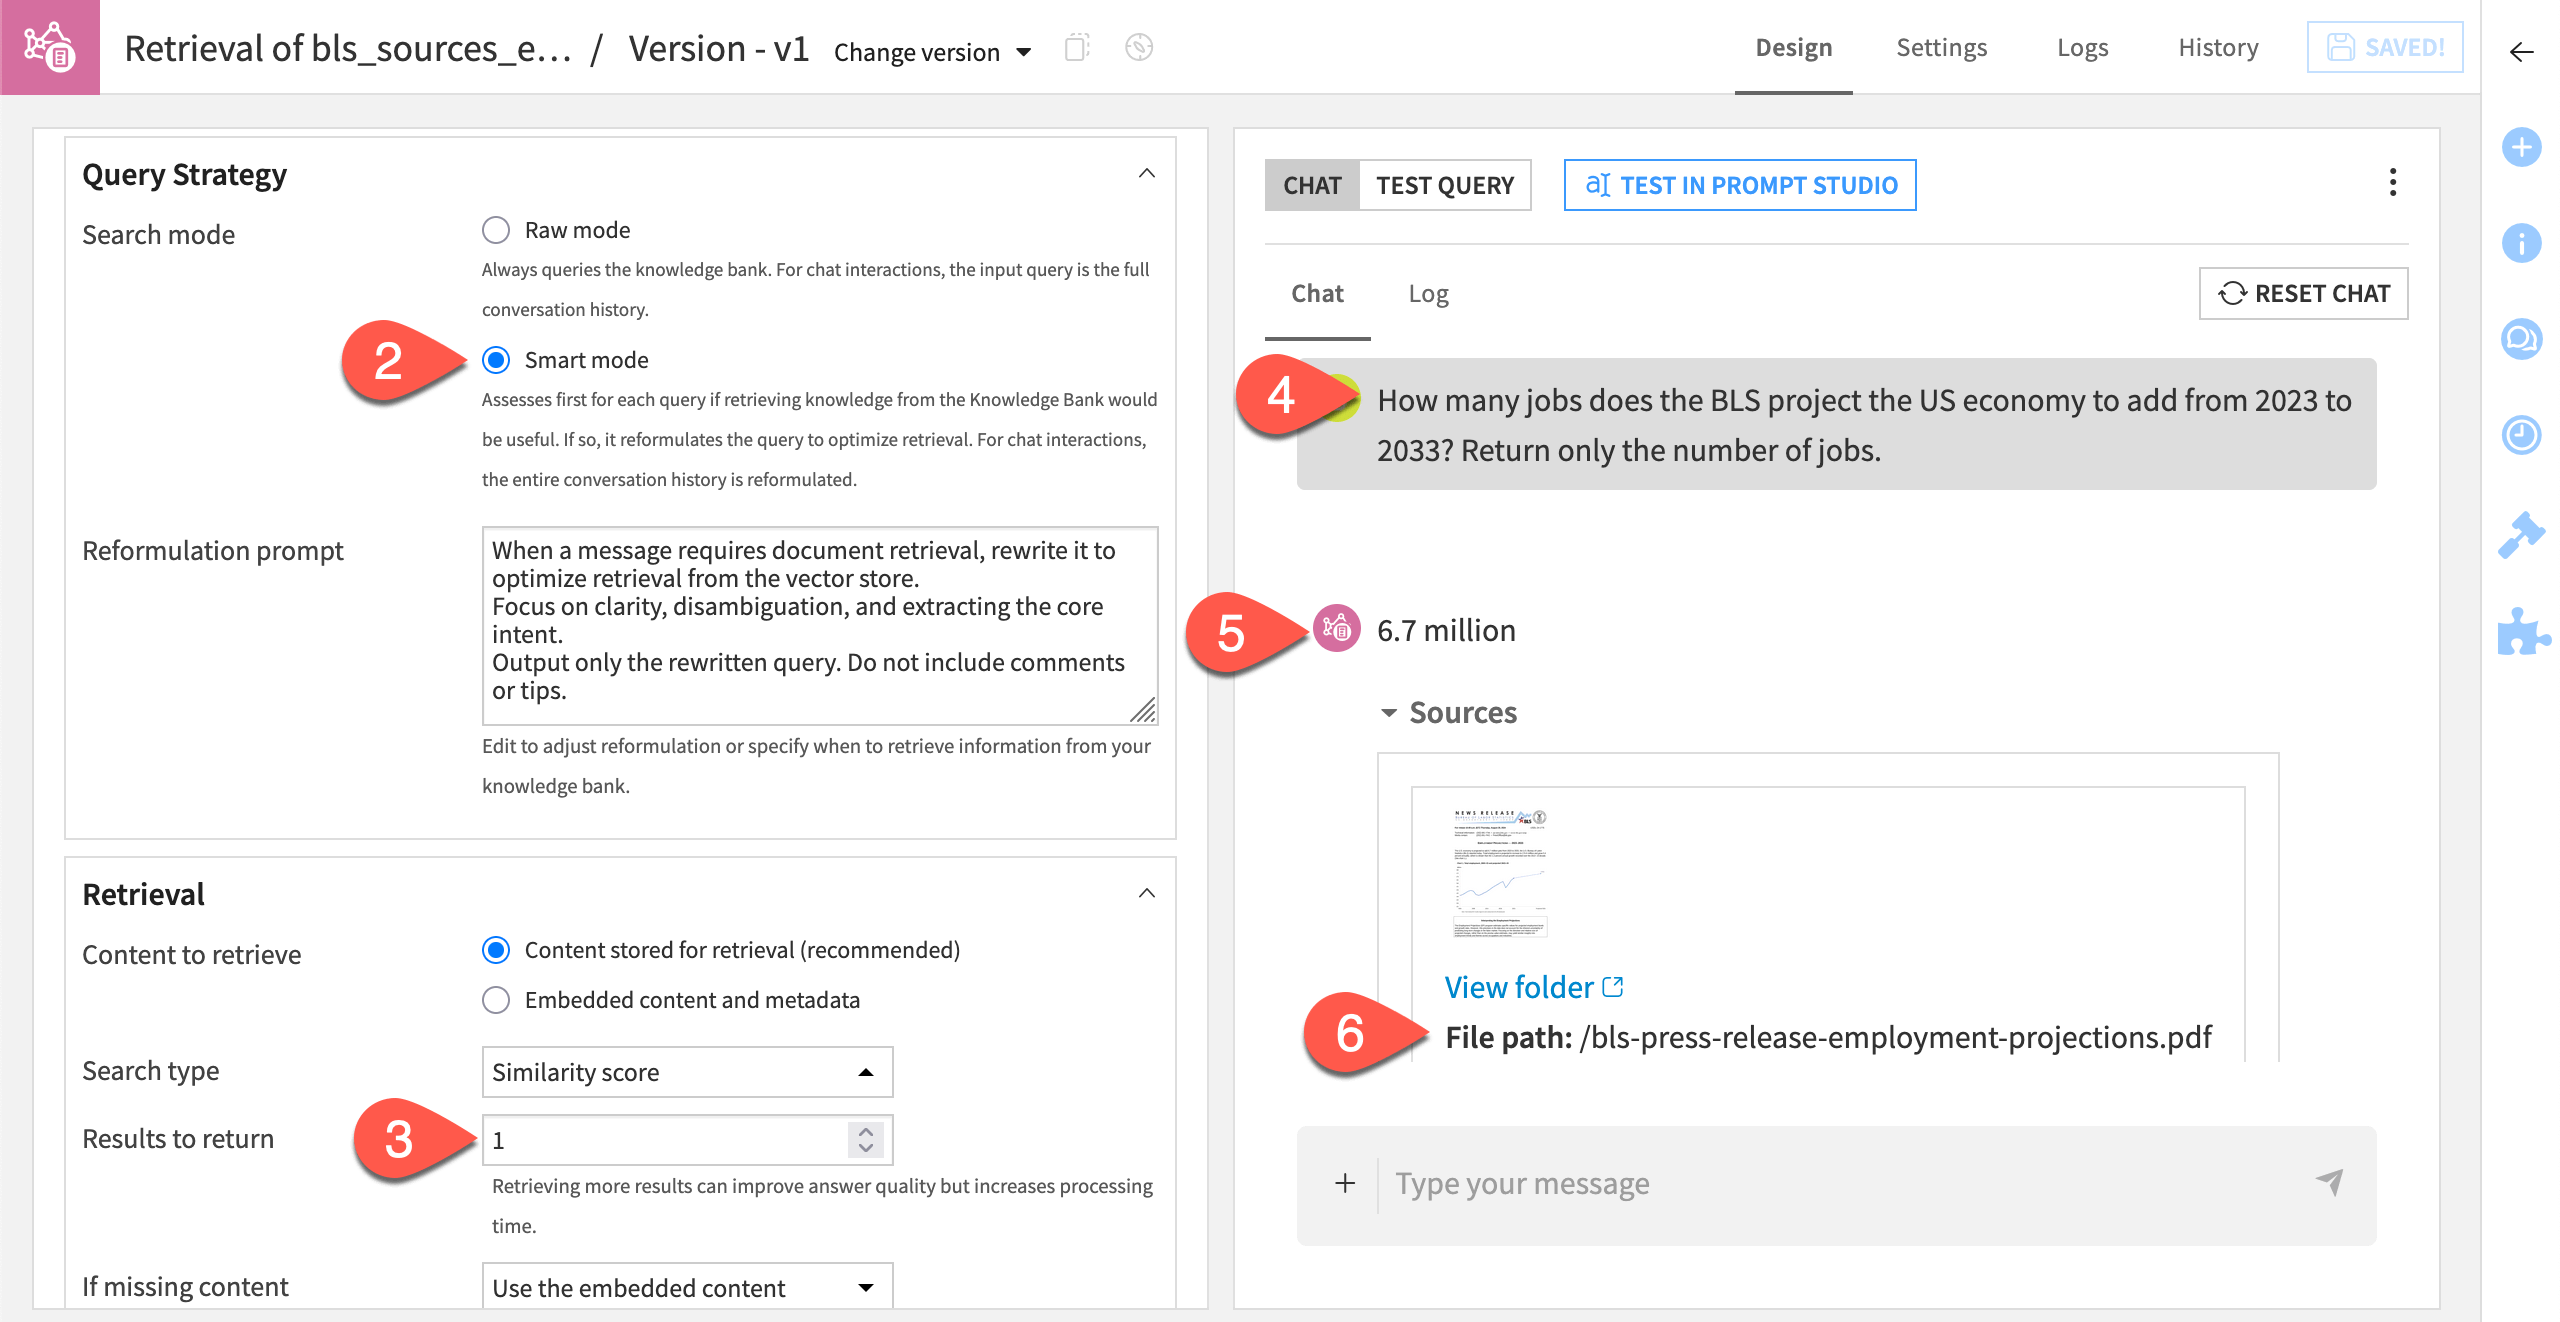Click the back arrow icon top right
2560x1322 pixels.
(2521, 52)
